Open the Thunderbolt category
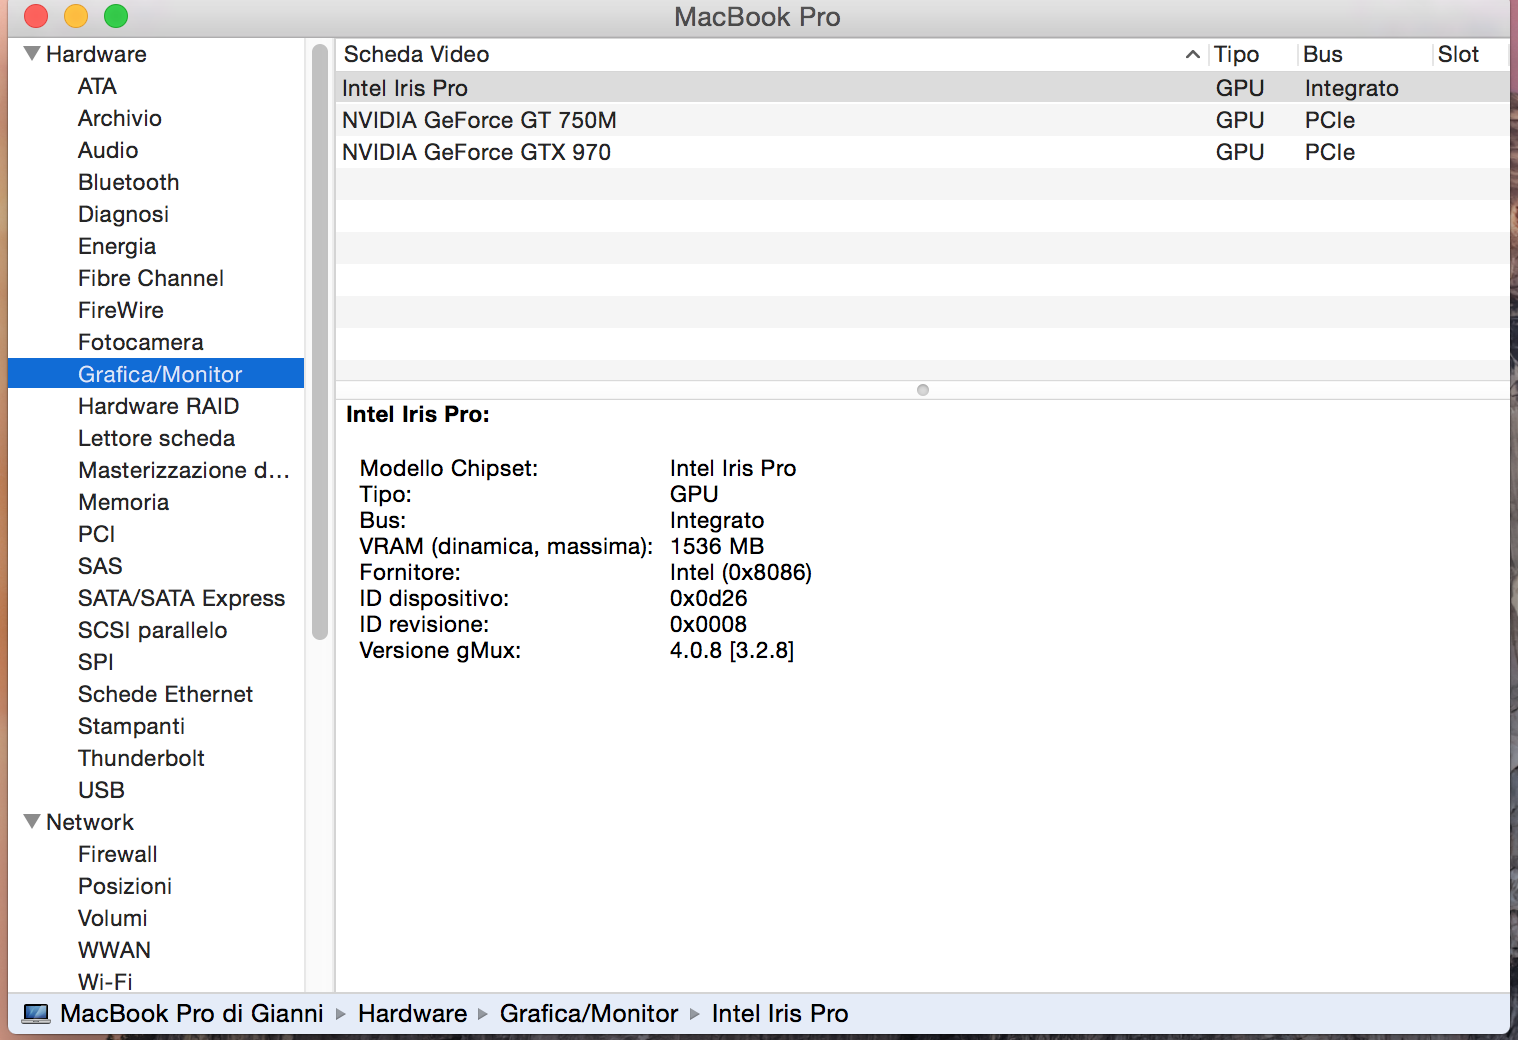Screen dimensions: 1518x1040 pos(142,758)
